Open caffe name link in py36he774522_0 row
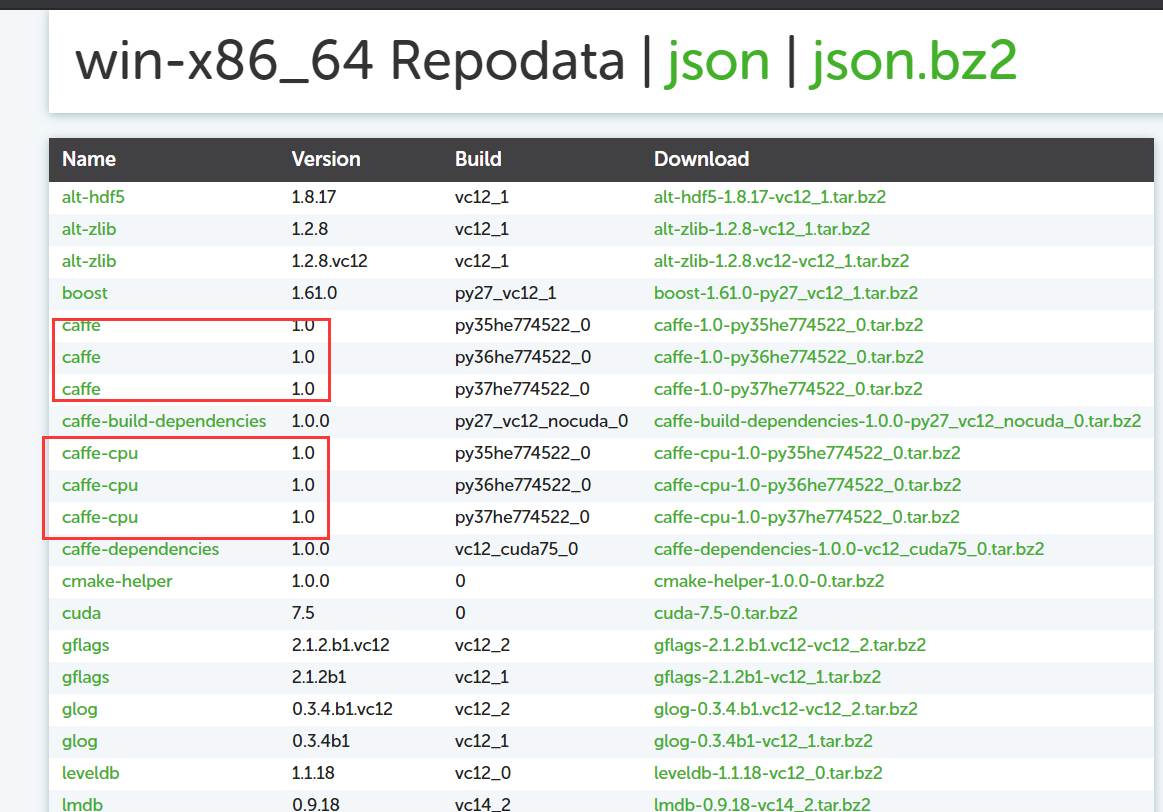Image resolution: width=1163 pixels, height=812 pixels. coord(81,357)
